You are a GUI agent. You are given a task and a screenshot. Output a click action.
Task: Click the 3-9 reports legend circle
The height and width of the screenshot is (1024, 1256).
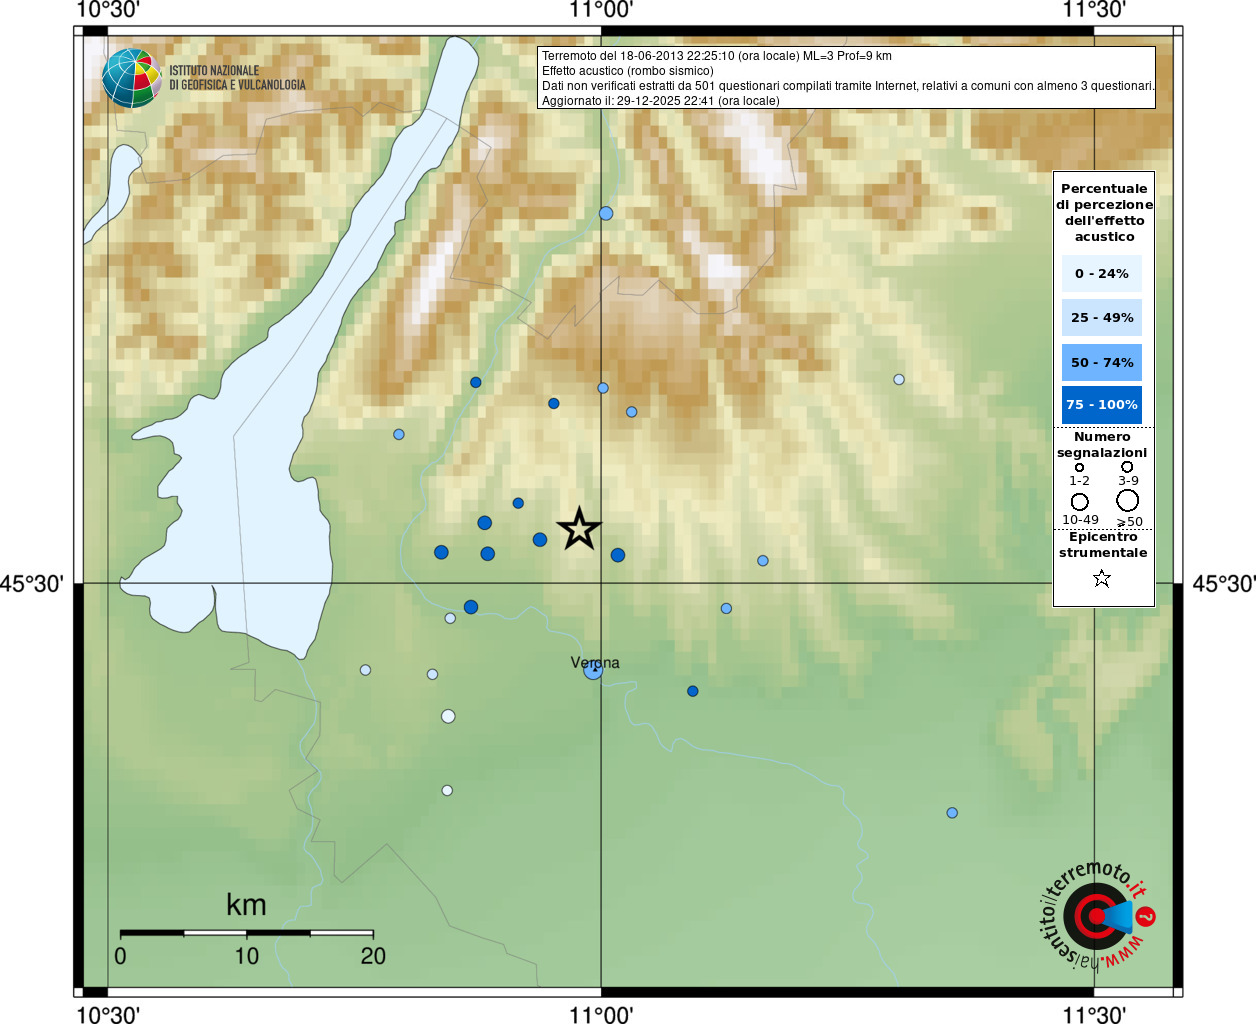pyautogui.click(x=1127, y=467)
